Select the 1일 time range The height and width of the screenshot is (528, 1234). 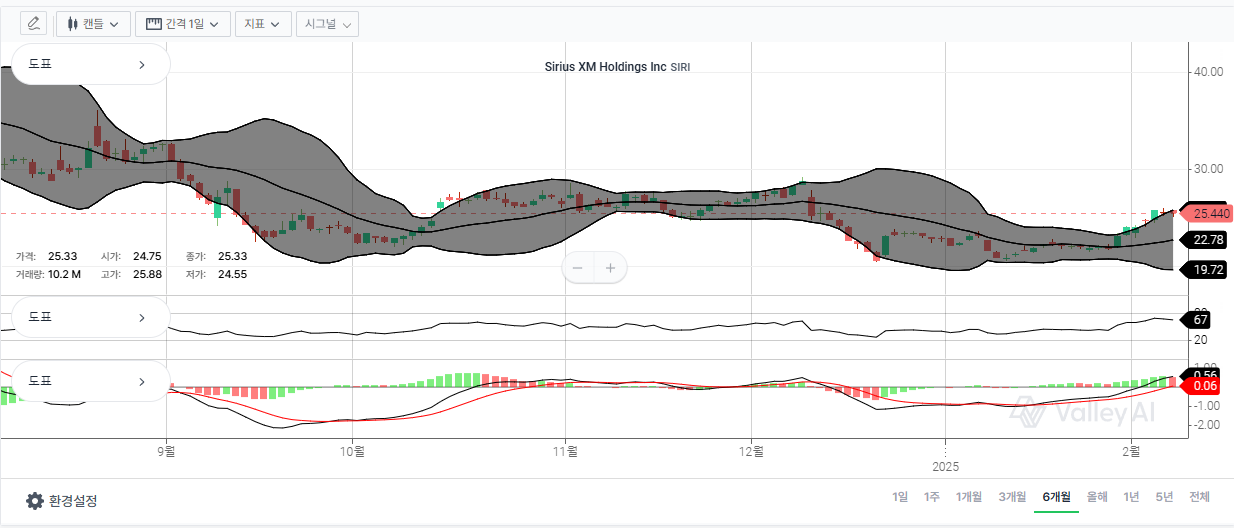click(900, 497)
